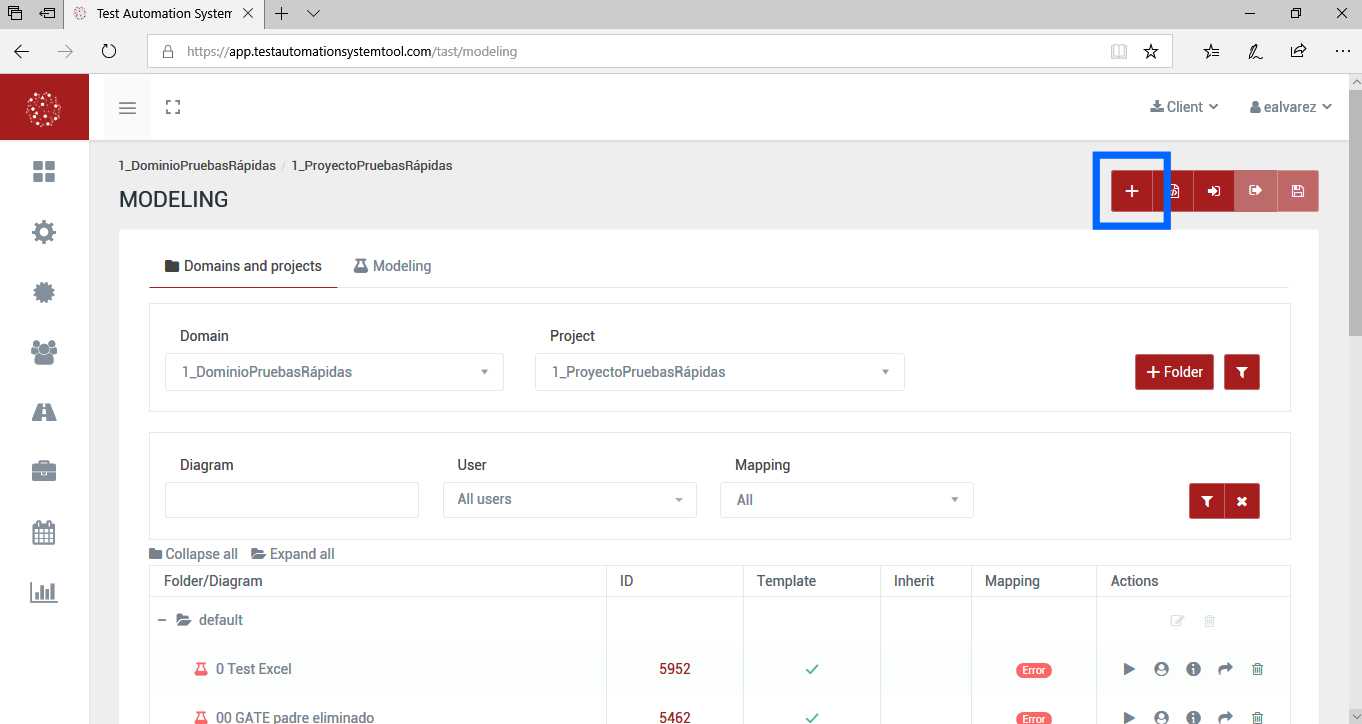Click the briefcase icon in sidebar

click(x=44, y=471)
